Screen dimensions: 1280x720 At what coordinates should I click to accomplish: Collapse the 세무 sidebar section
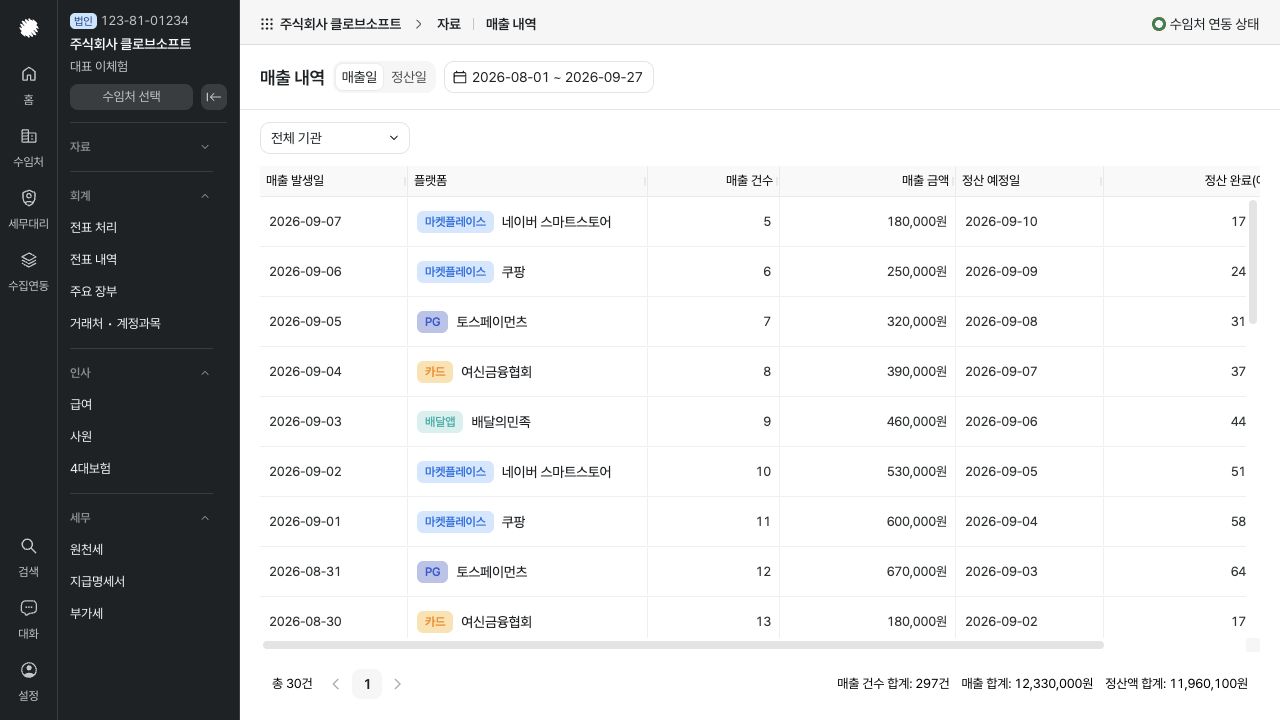(x=141, y=518)
